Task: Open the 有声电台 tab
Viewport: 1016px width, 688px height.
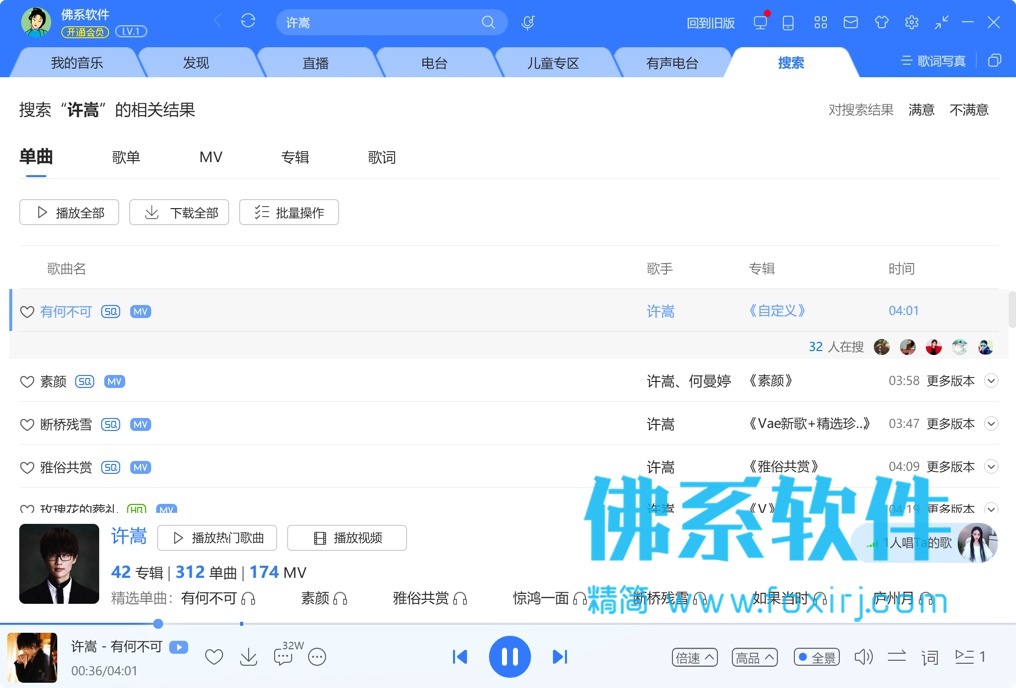Action: click(x=672, y=63)
